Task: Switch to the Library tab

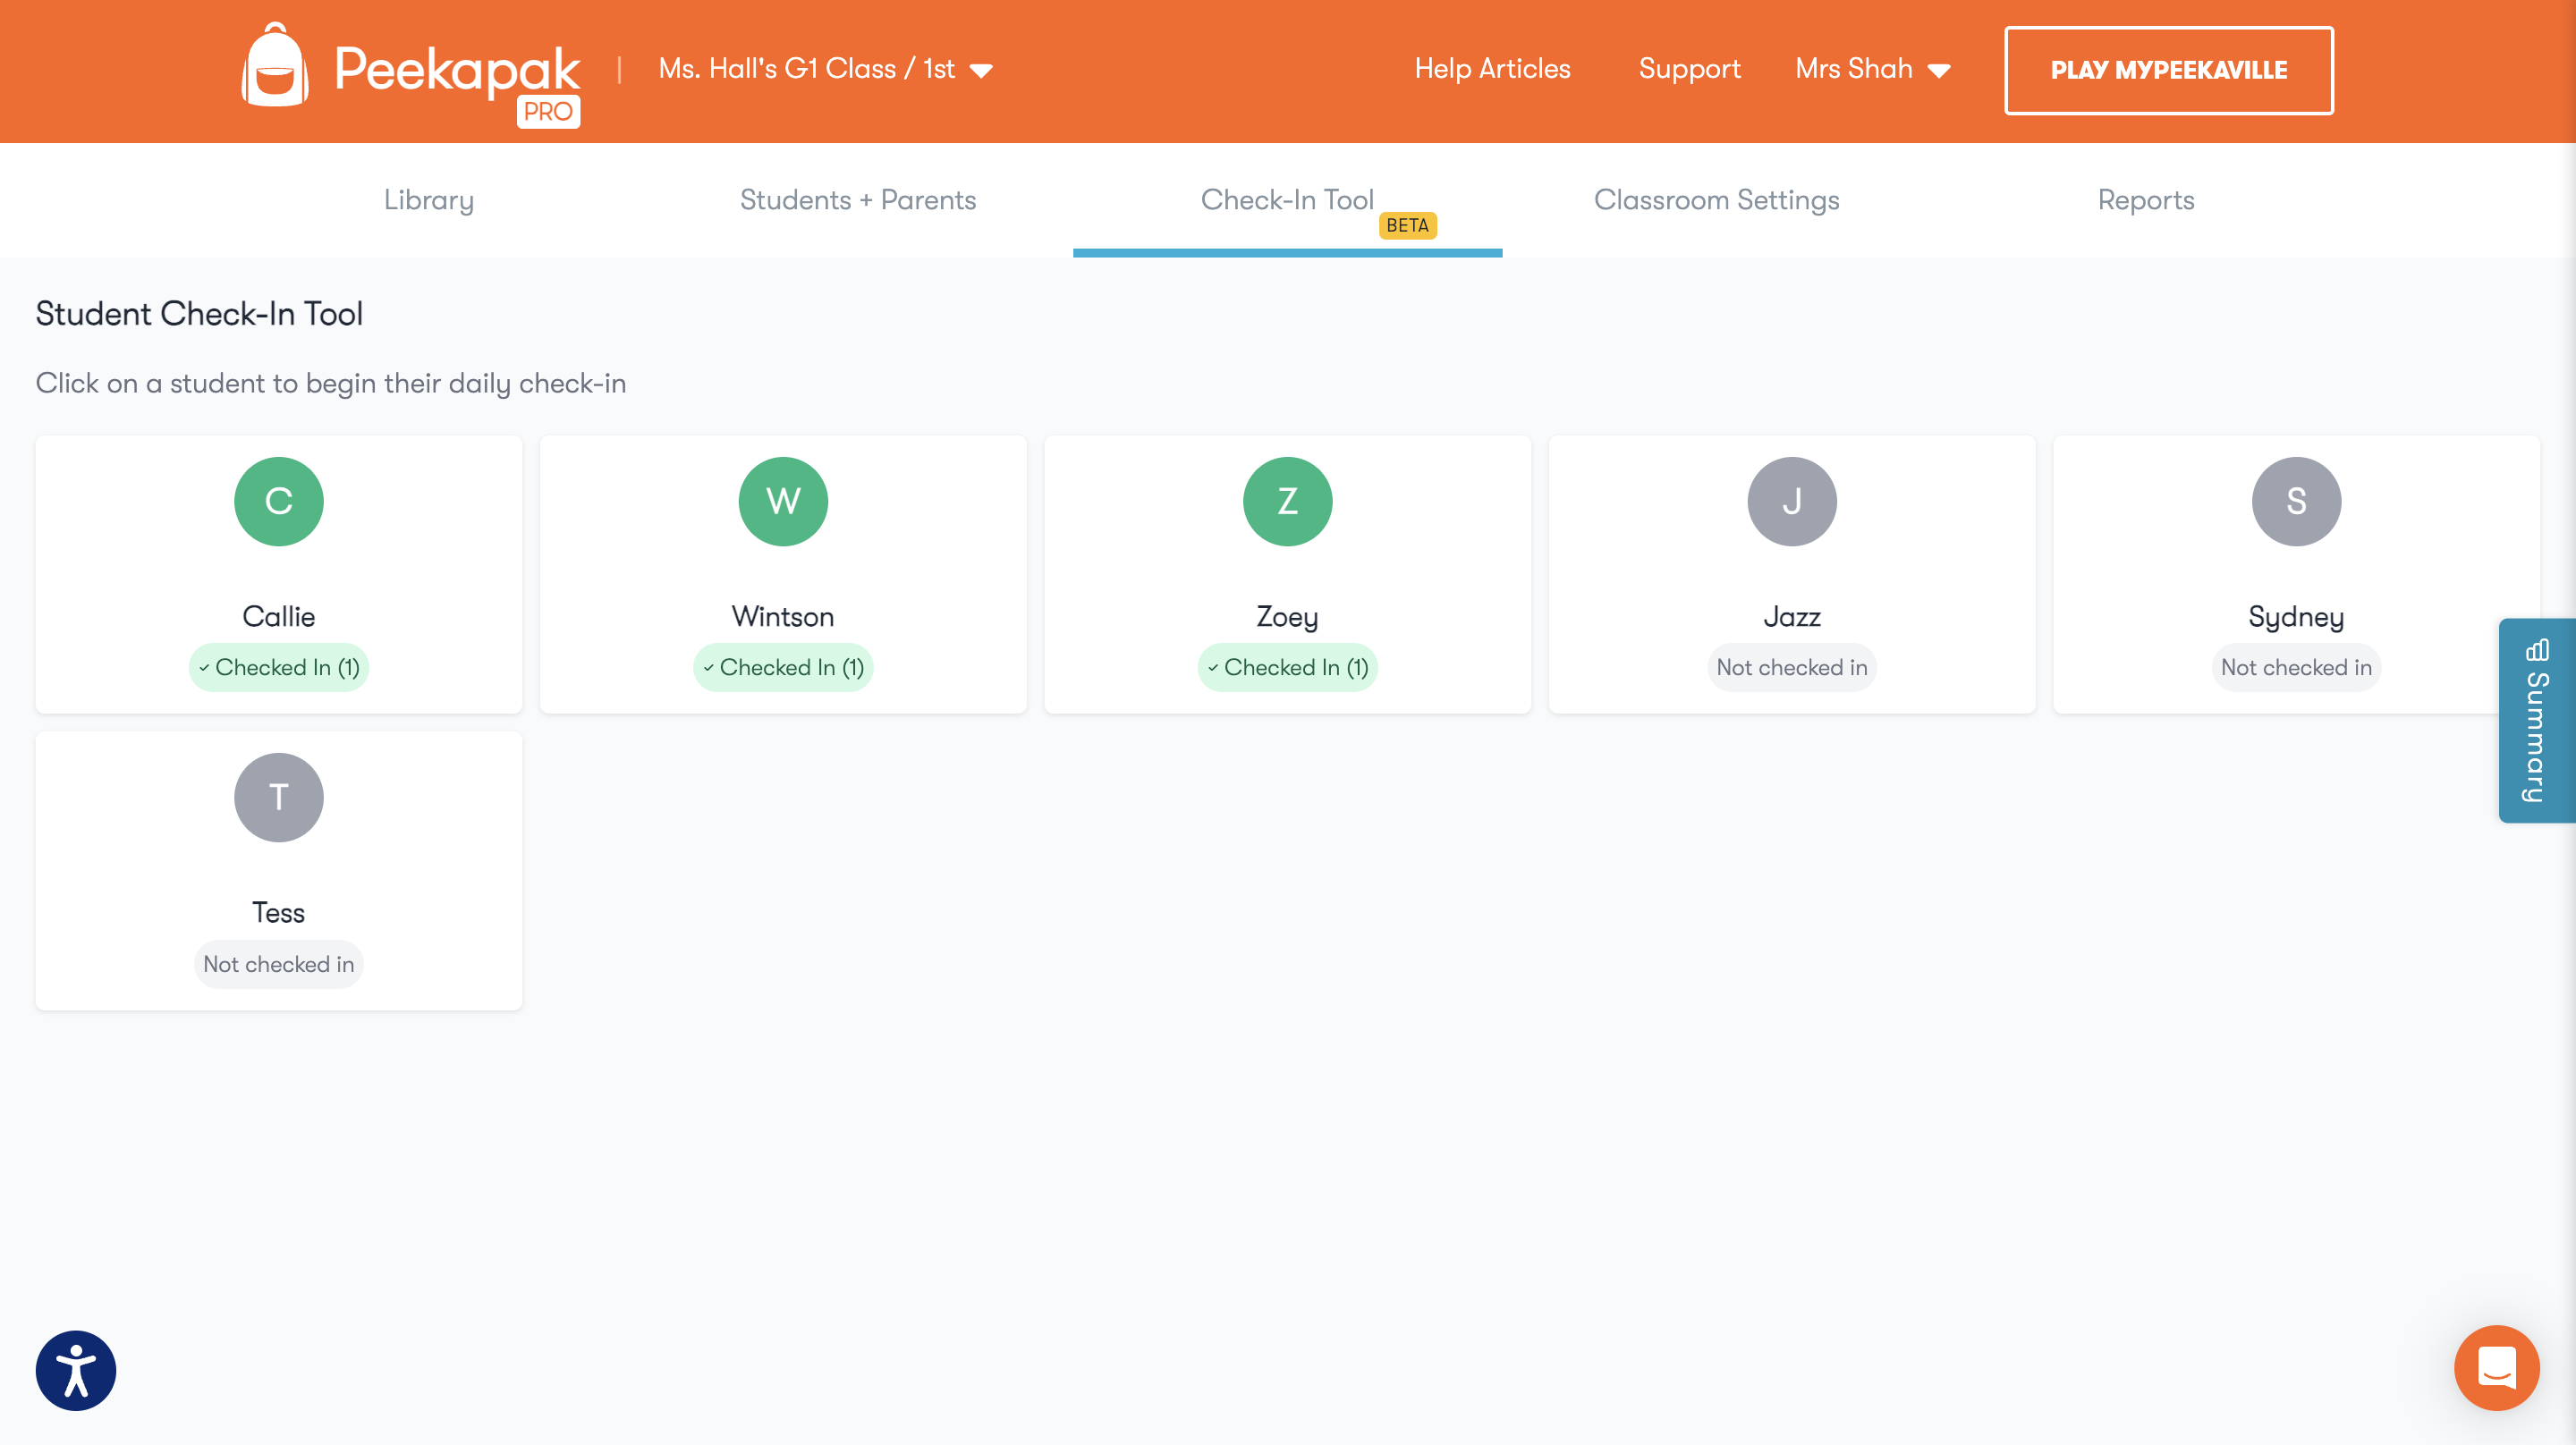Action: [x=429, y=200]
